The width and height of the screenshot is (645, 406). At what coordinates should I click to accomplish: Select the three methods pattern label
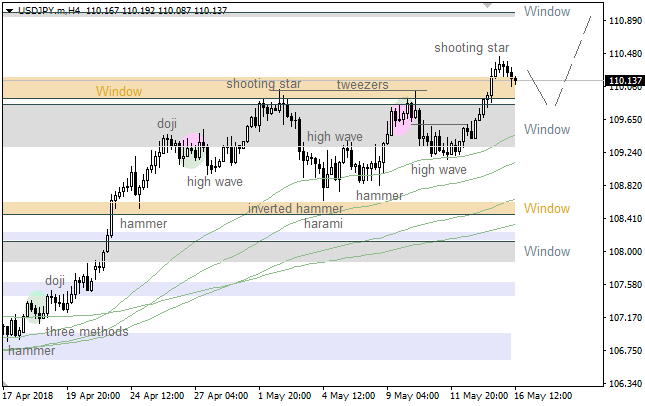tap(87, 331)
